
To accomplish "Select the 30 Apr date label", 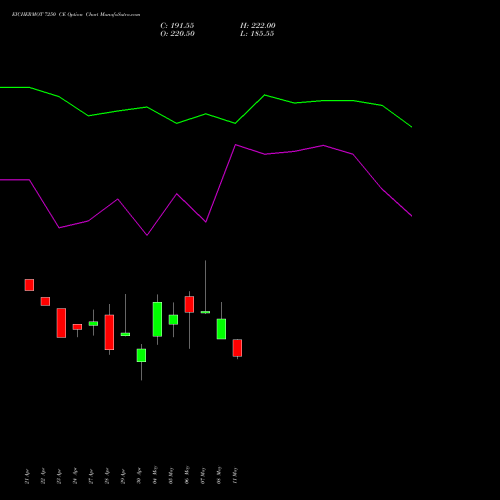I will (139, 476).
